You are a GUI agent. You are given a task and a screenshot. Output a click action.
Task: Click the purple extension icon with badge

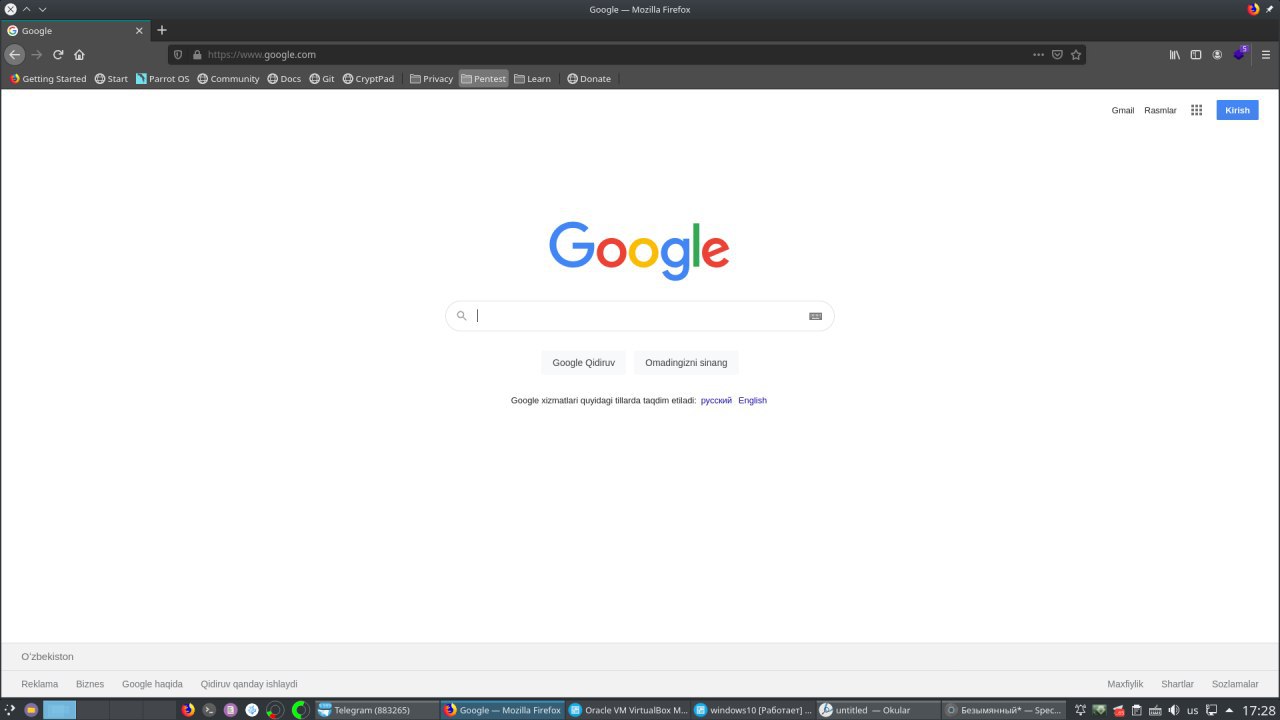[1240, 54]
